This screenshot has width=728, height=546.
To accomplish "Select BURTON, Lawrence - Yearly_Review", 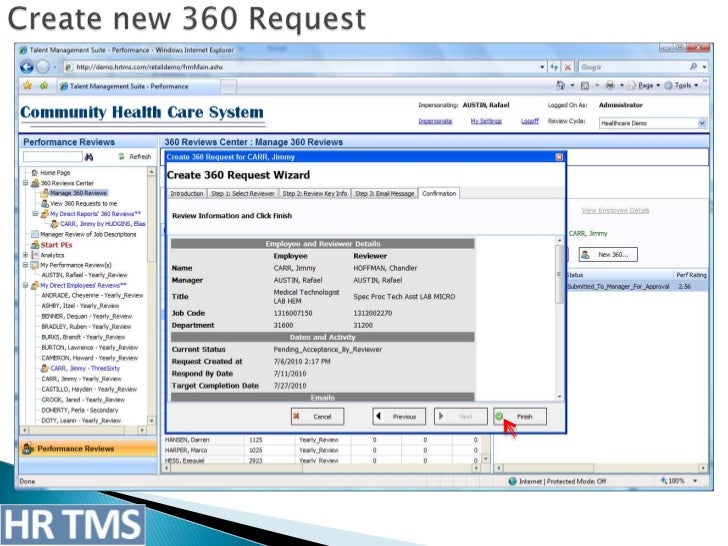I will [90, 347].
